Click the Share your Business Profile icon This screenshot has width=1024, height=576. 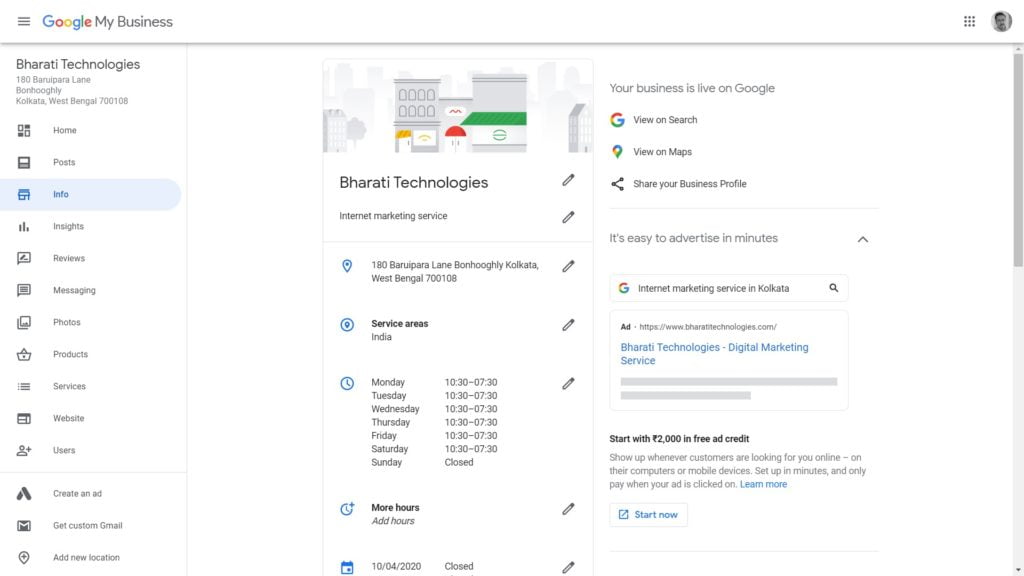[617, 184]
